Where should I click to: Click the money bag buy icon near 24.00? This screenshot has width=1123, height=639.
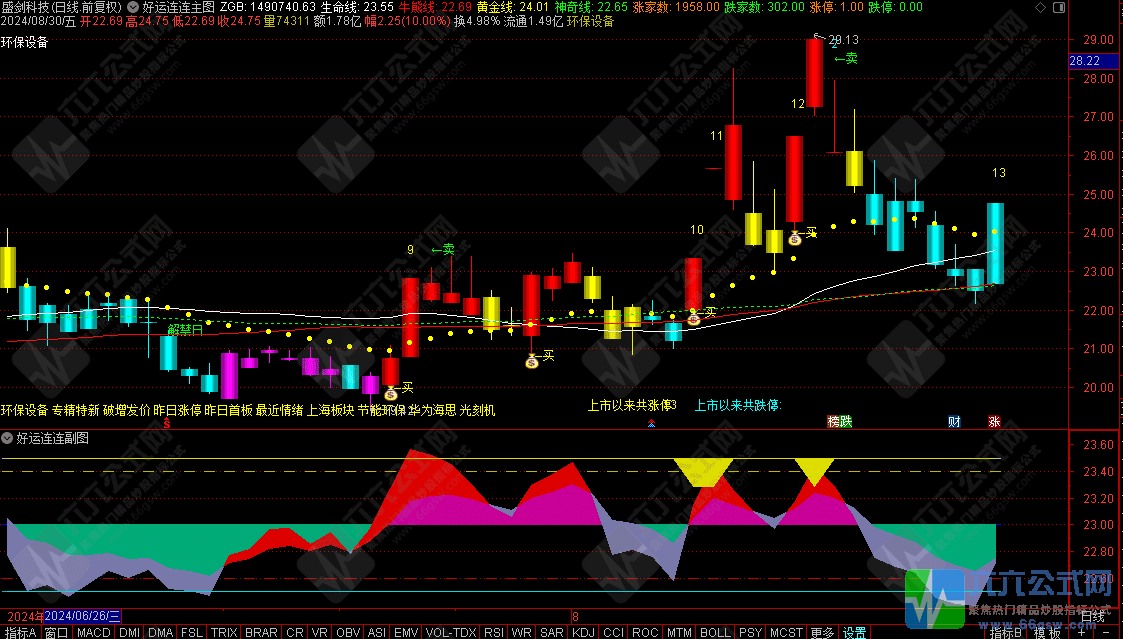tap(794, 239)
